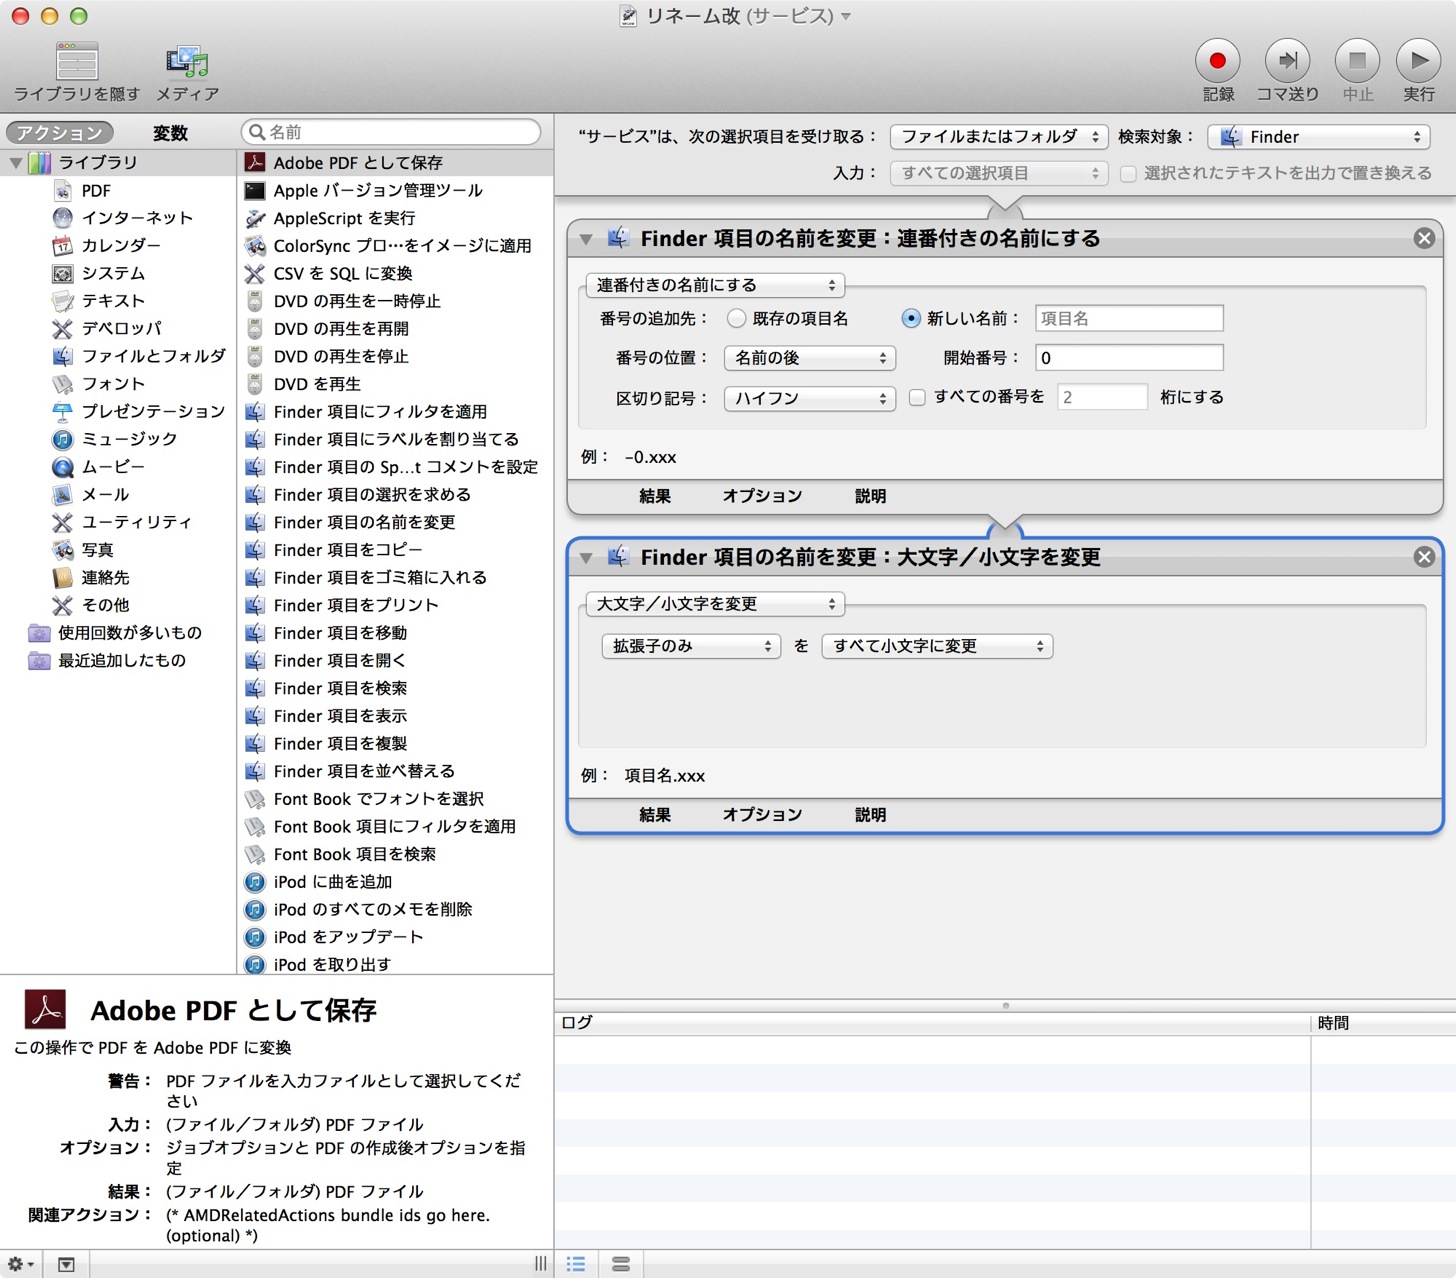
Task: Select the CSV を SQL に変換 action
Action: [395, 274]
